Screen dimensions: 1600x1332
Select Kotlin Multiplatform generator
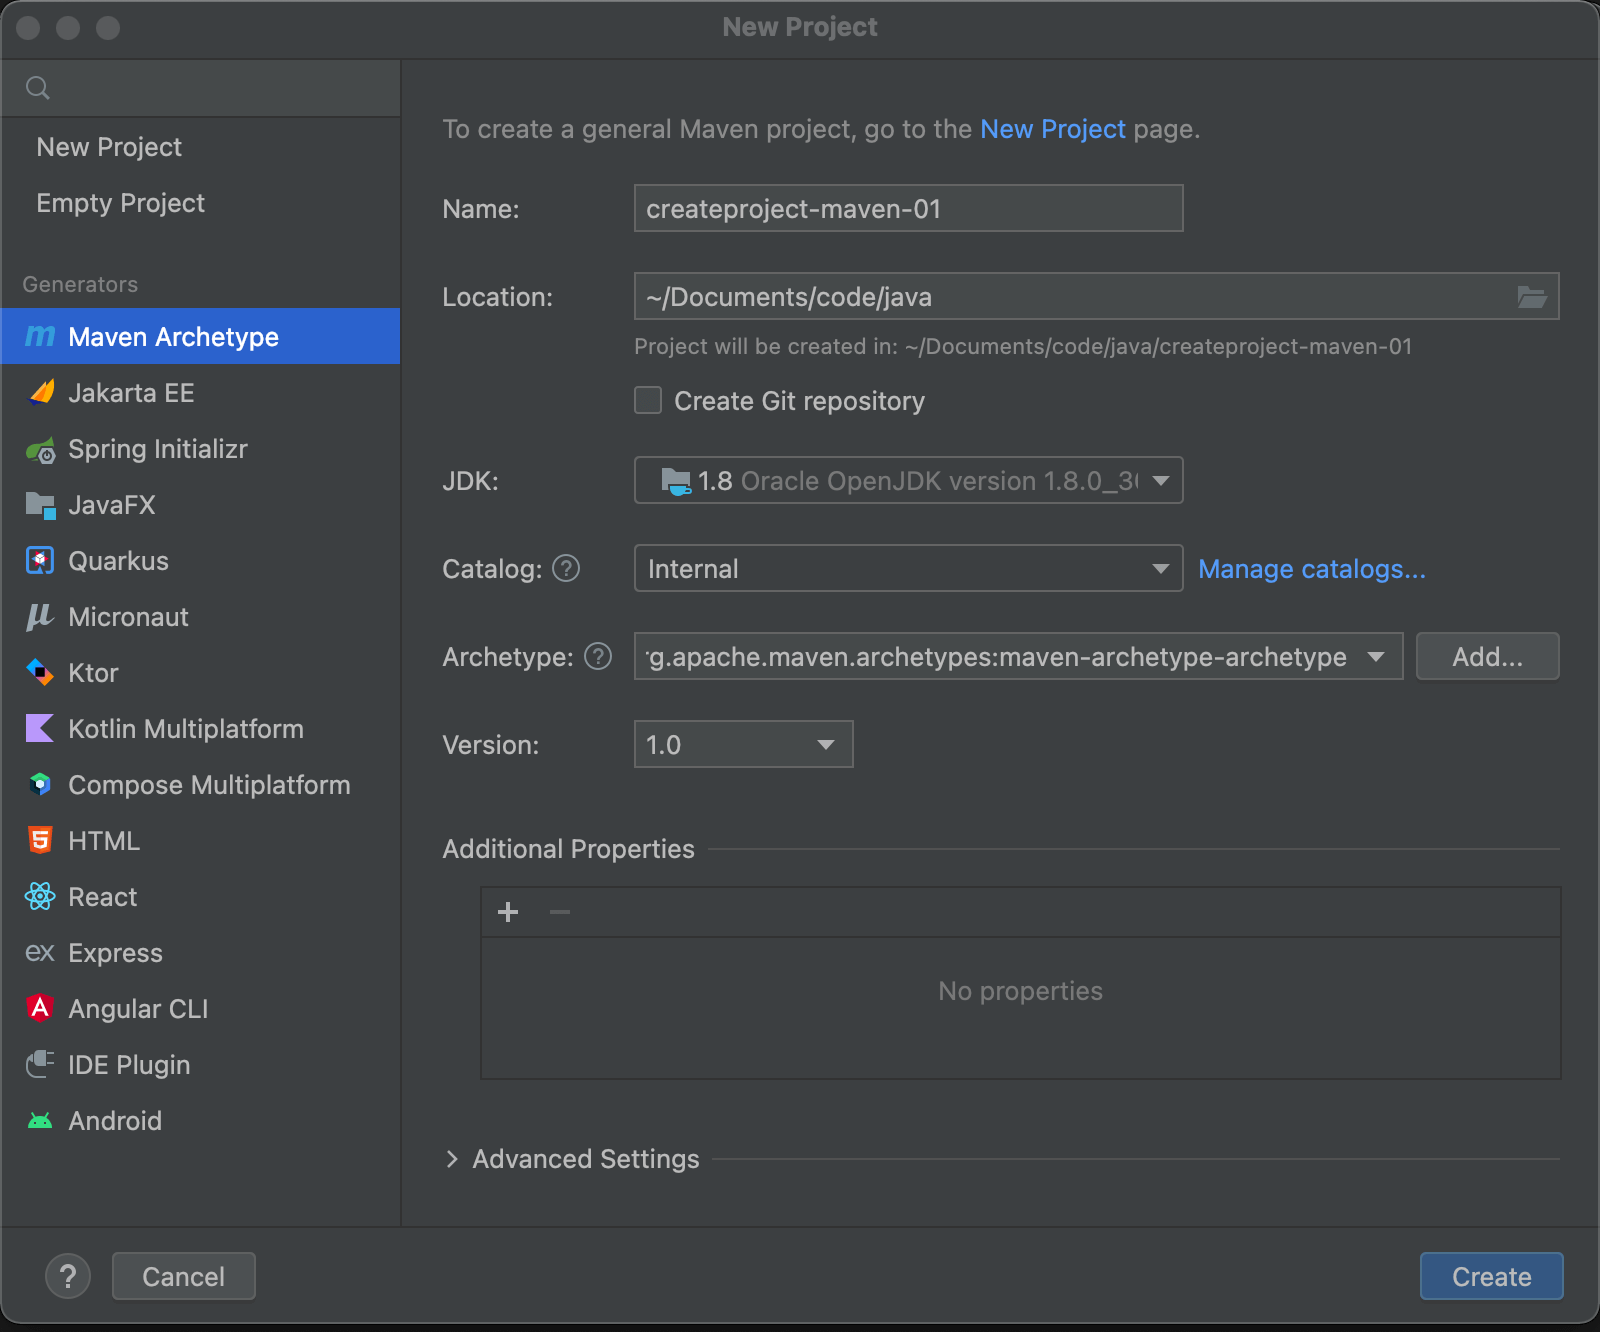185,729
